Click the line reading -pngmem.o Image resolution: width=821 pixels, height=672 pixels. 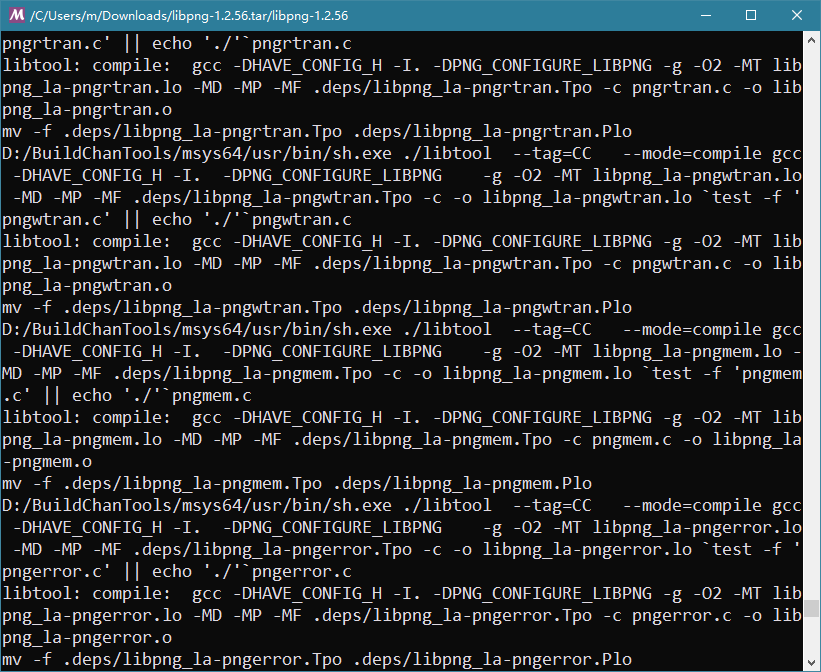[46, 461]
